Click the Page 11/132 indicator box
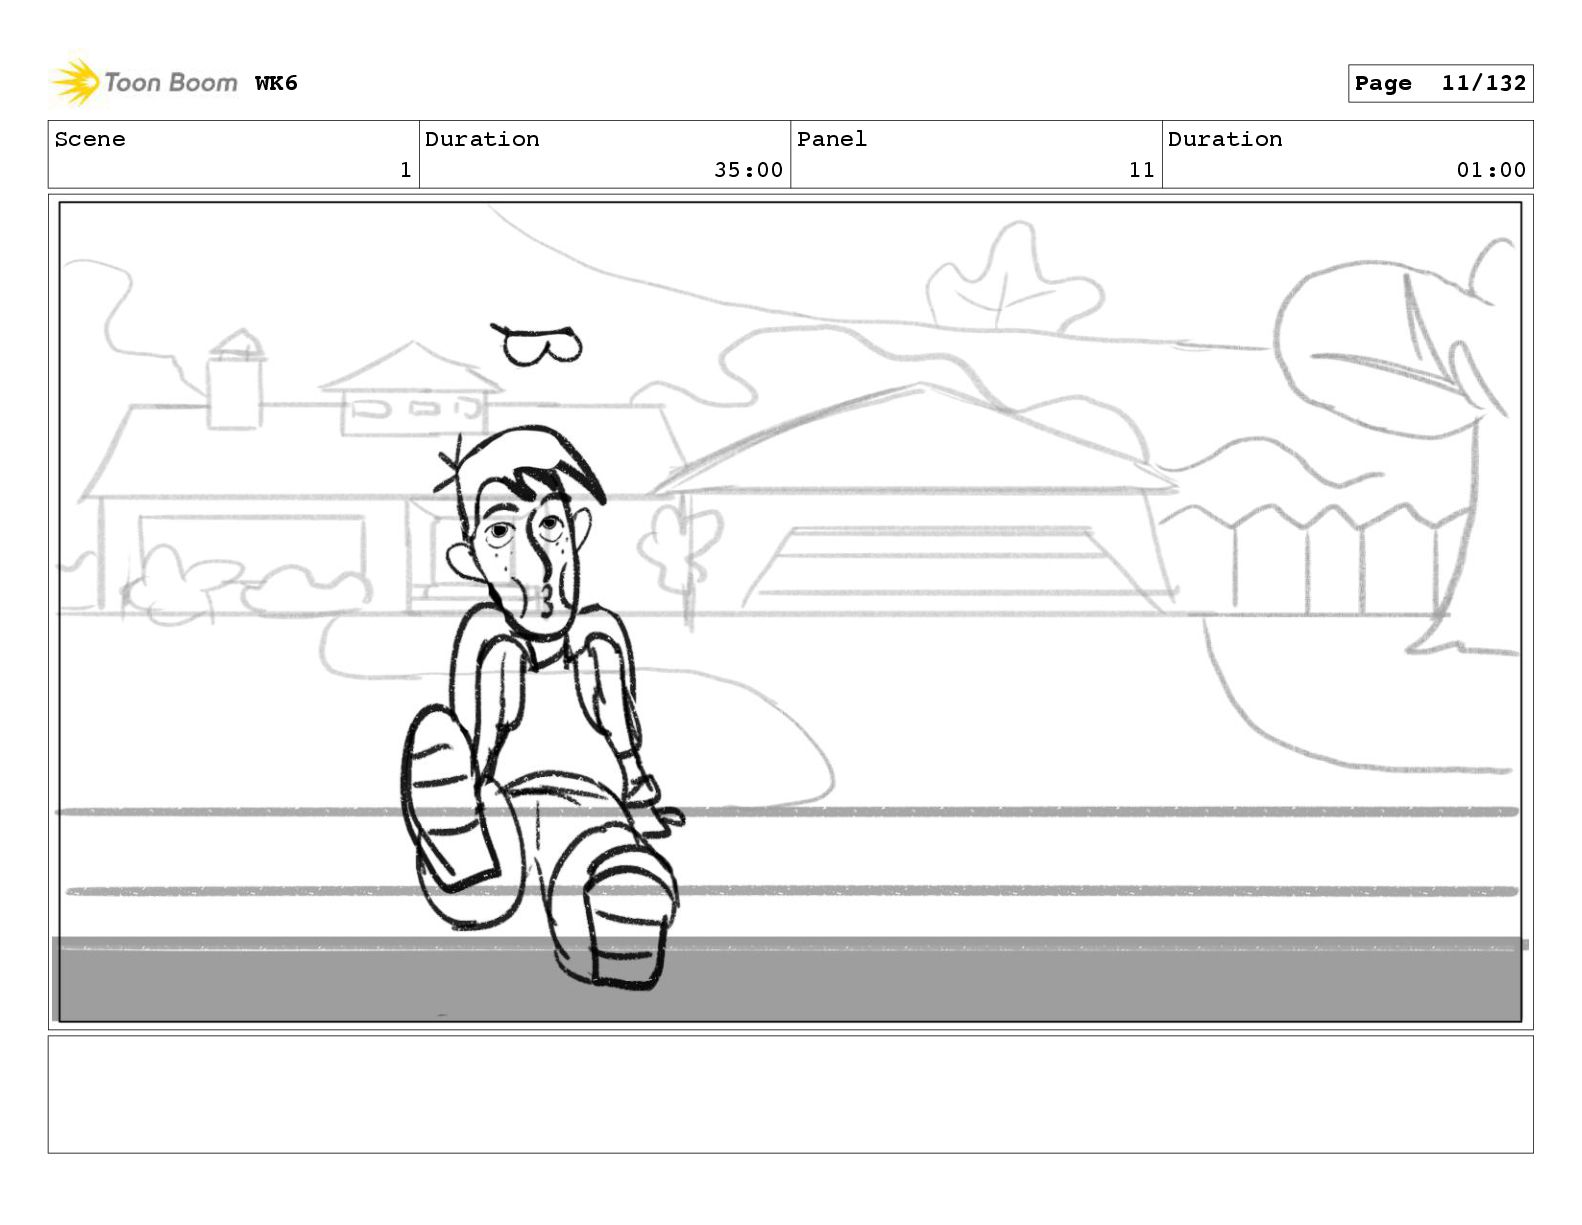The height and width of the screenshot is (1225, 1582). (1440, 84)
